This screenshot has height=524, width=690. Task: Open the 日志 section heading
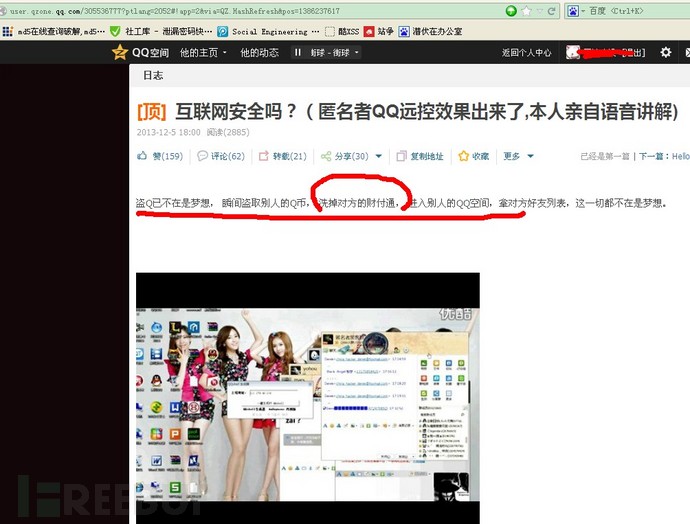[153, 75]
